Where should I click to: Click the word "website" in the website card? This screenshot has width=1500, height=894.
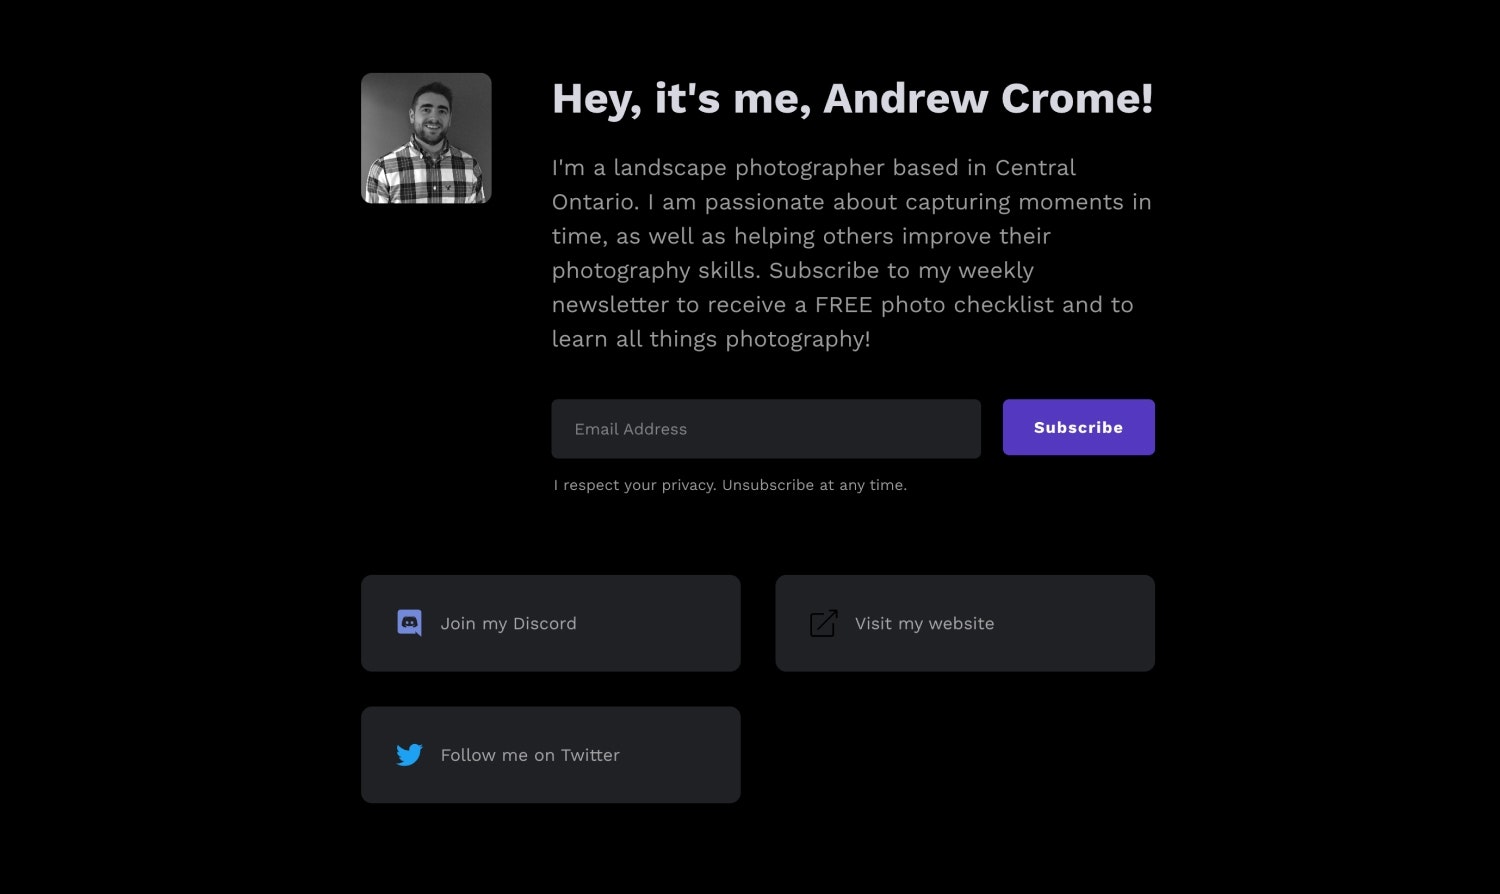pyautogui.click(x=961, y=623)
